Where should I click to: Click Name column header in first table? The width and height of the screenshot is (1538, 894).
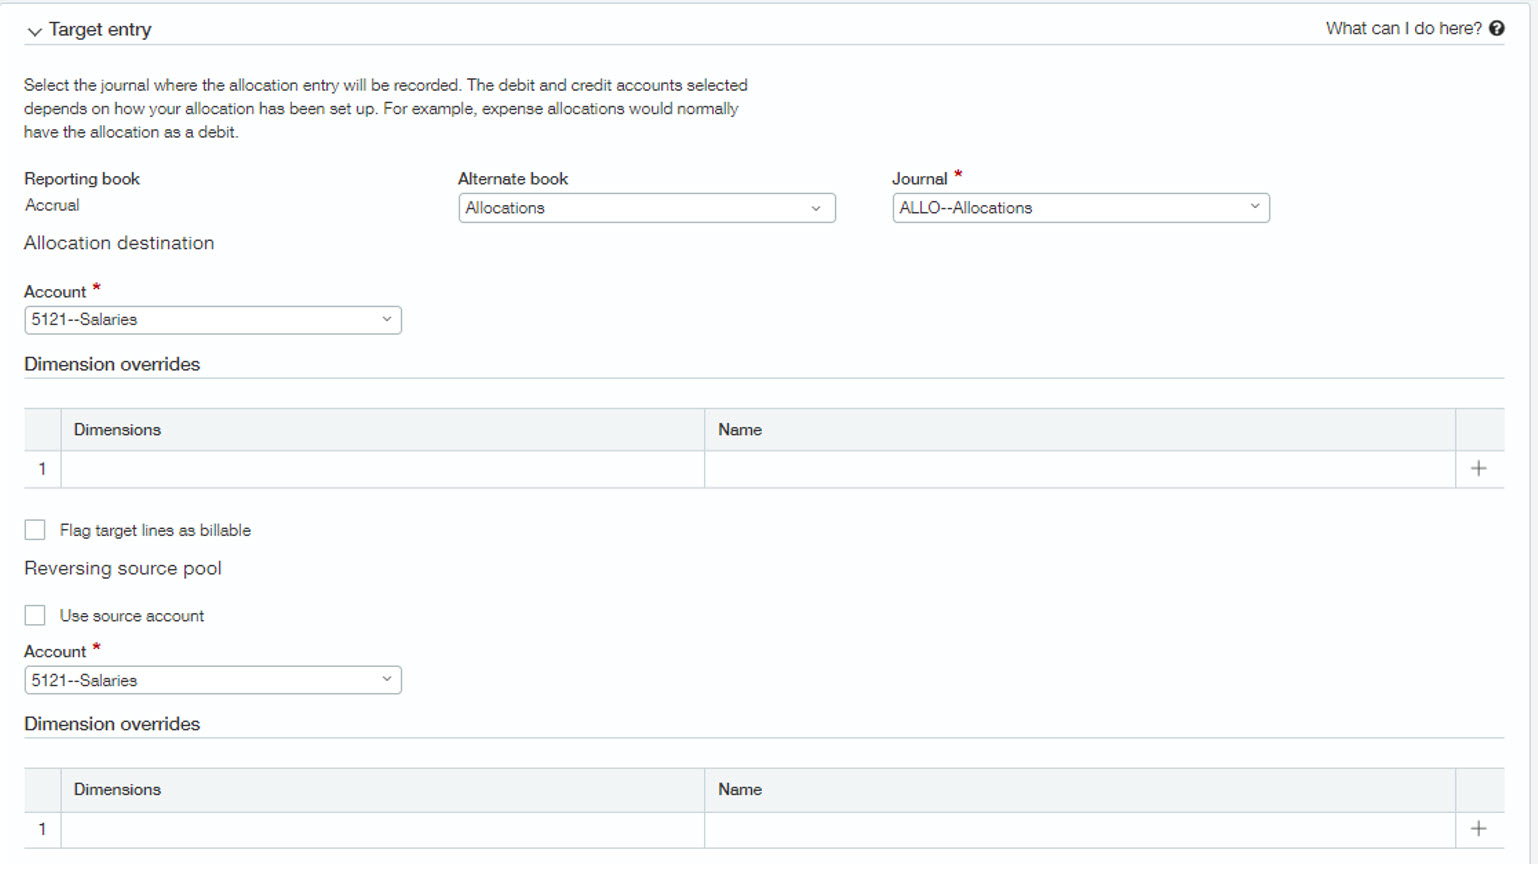(739, 430)
